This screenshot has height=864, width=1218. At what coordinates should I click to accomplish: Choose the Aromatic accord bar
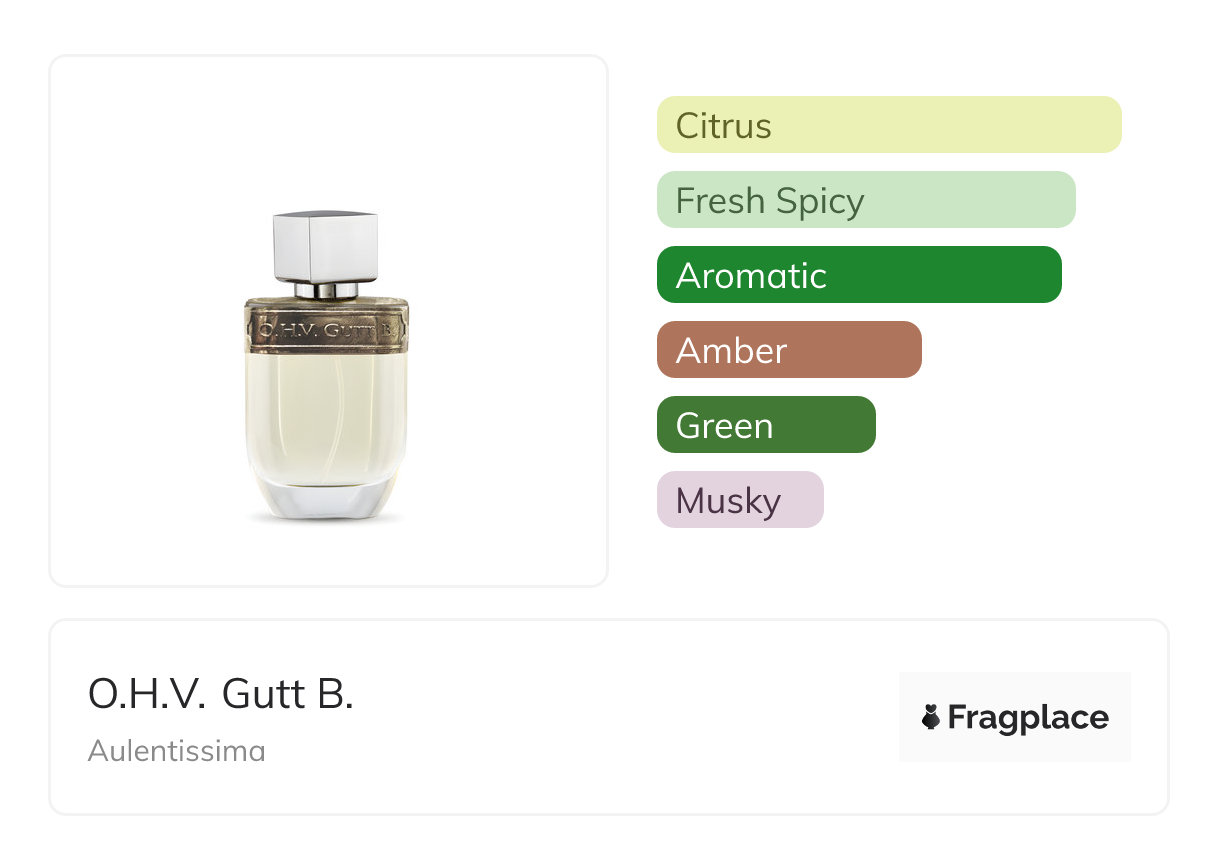pos(858,275)
